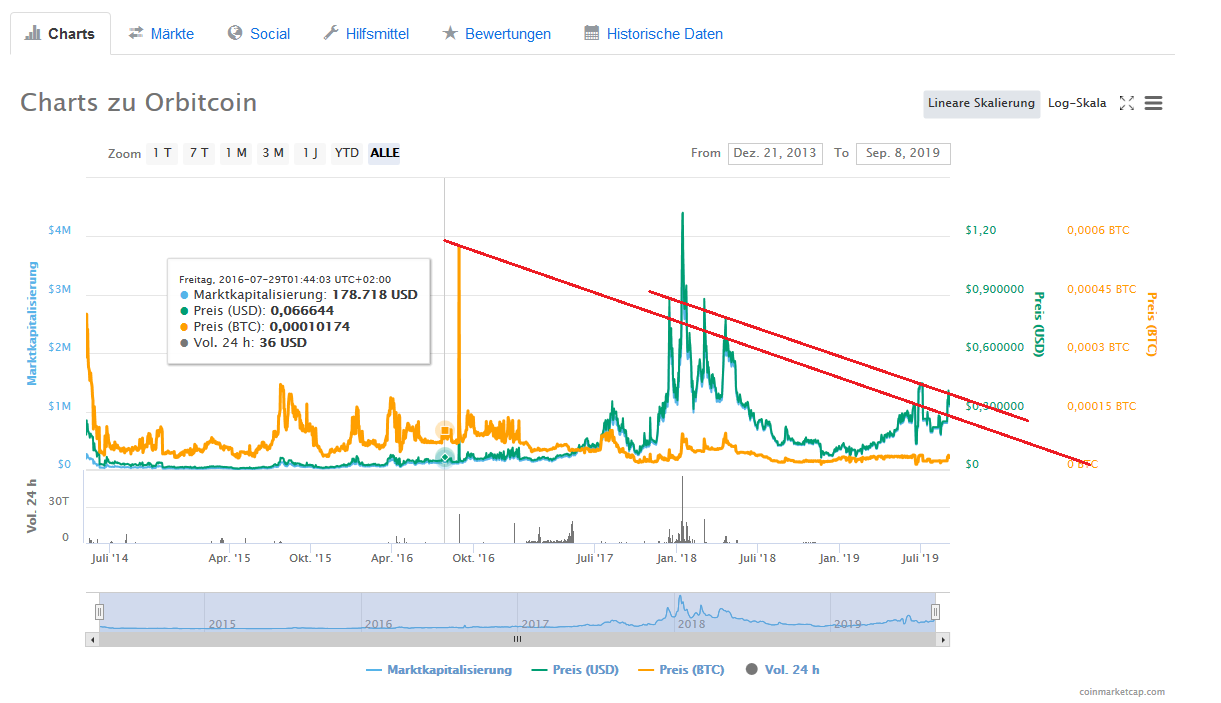Open the From date picker showing Dez. 21, 2013
Screen dimensions: 1221x703
pyautogui.click(x=775, y=153)
